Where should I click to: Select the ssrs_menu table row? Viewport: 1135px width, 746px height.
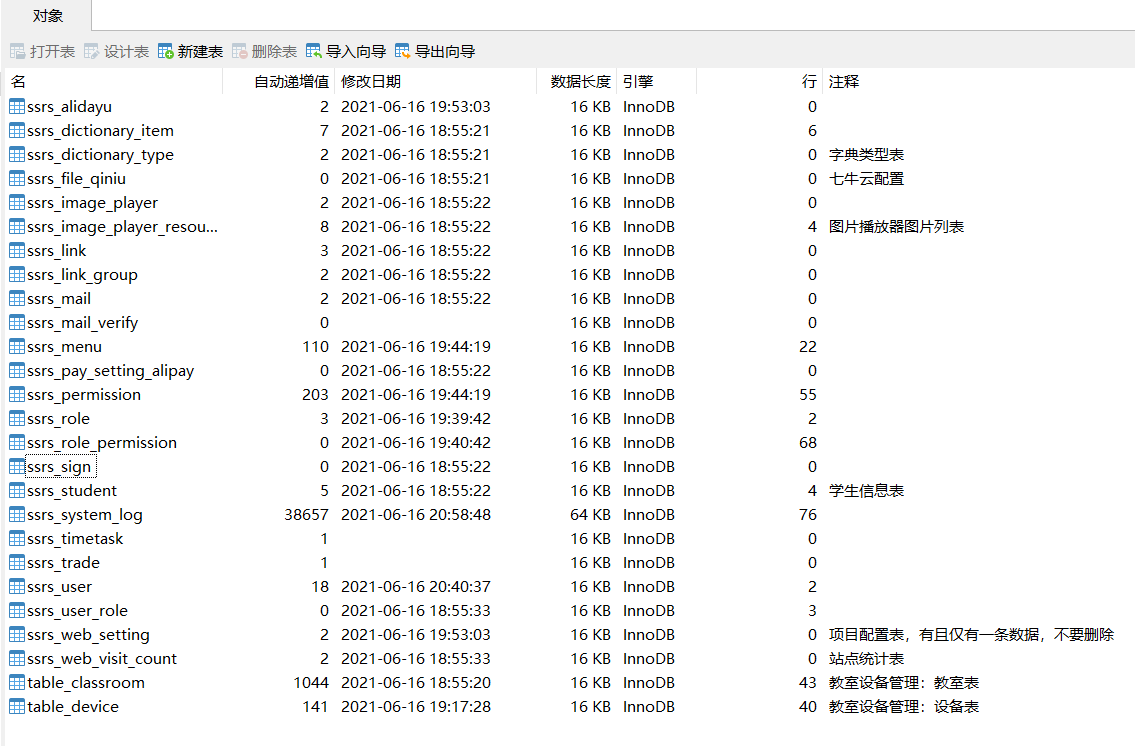pos(58,346)
